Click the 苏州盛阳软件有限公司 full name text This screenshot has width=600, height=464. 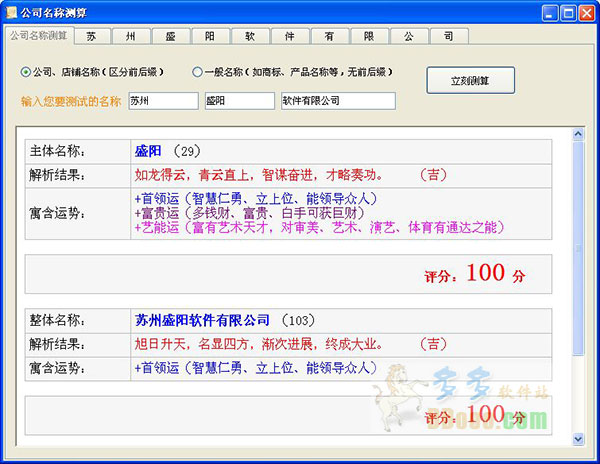[202, 321]
